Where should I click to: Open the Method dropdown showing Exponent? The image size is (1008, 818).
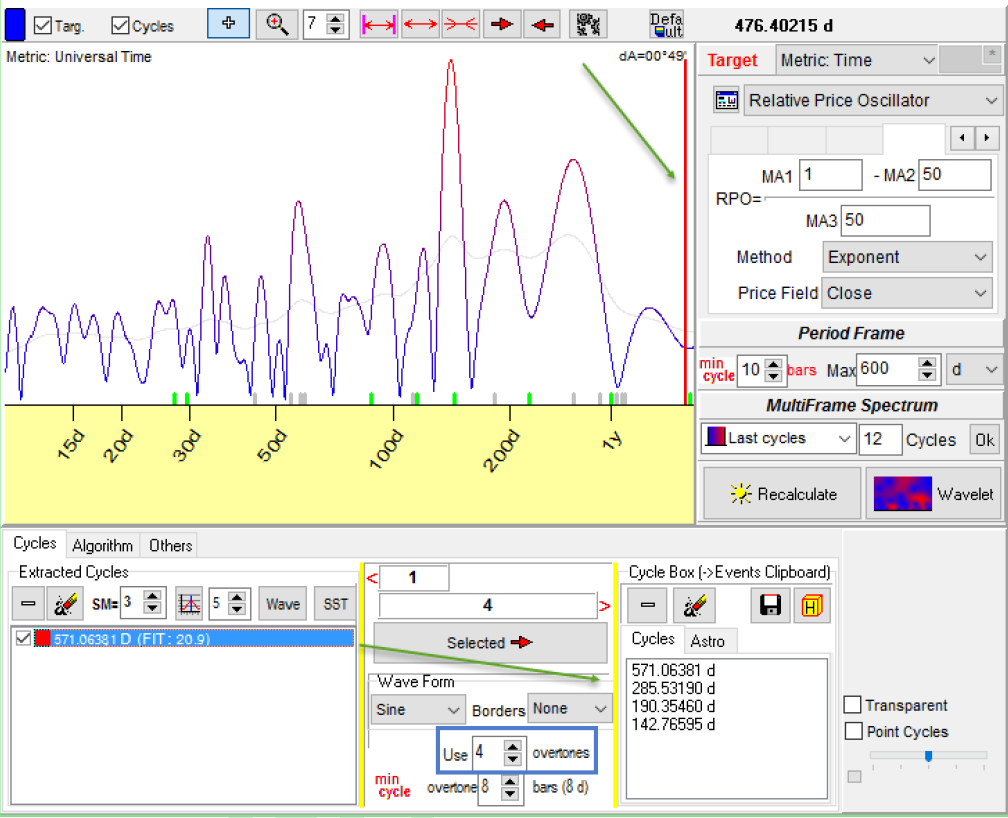908,257
